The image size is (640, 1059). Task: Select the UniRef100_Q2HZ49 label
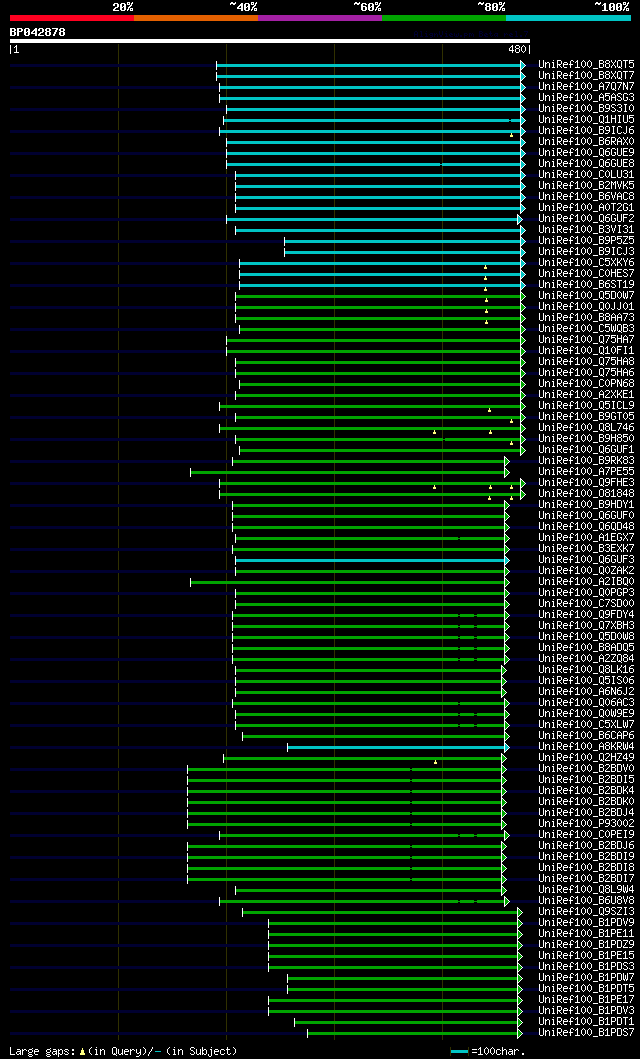(586, 759)
